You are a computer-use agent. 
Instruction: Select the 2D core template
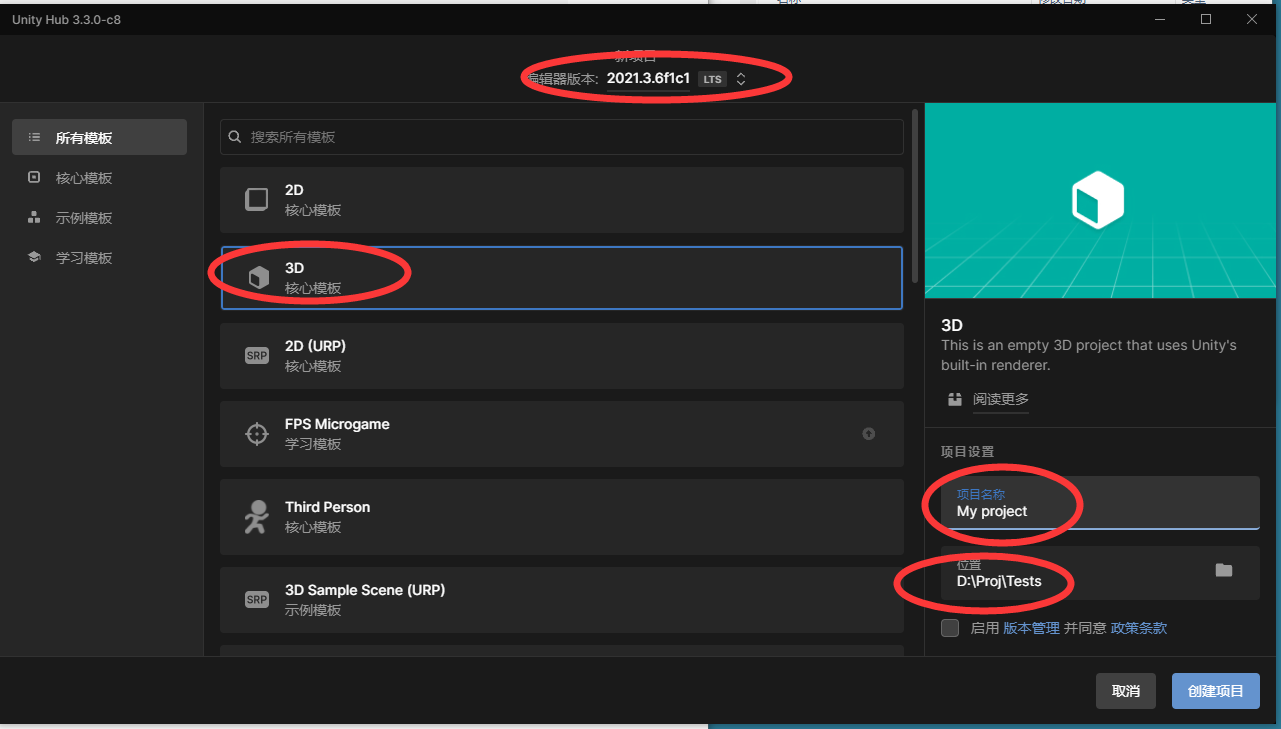tap(561, 200)
